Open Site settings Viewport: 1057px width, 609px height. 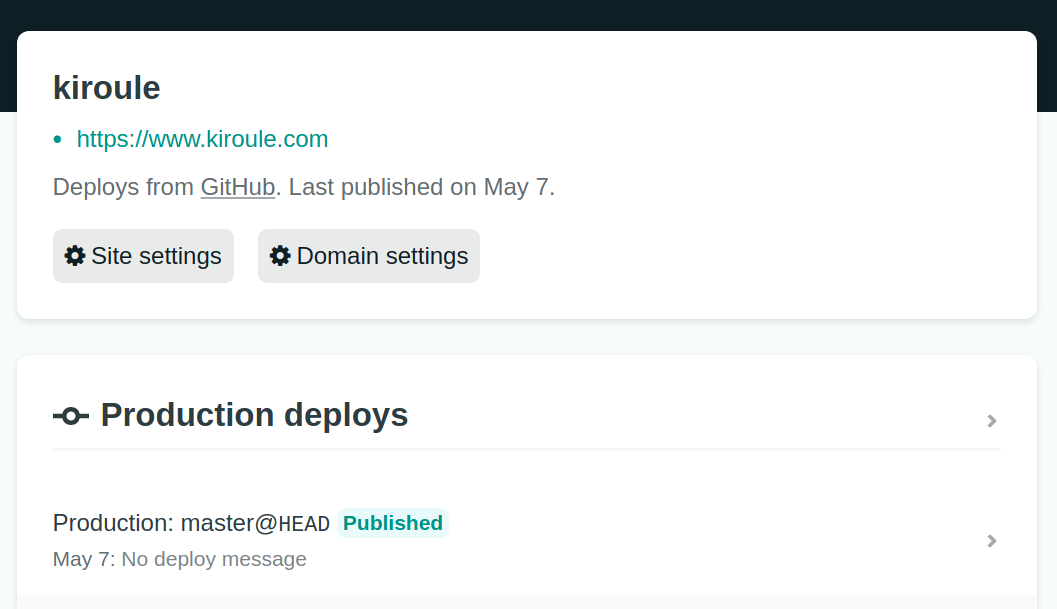(x=144, y=256)
